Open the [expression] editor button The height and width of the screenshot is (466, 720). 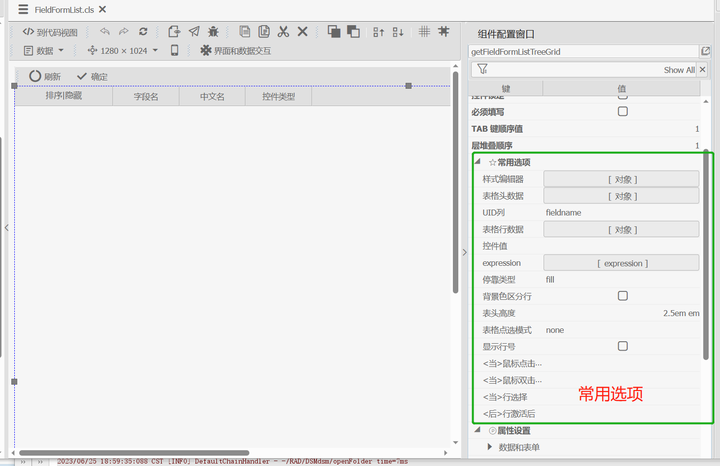point(621,263)
